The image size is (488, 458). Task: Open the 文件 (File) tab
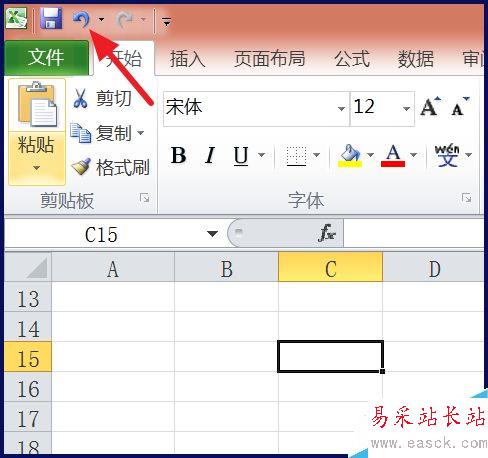pyautogui.click(x=46, y=57)
